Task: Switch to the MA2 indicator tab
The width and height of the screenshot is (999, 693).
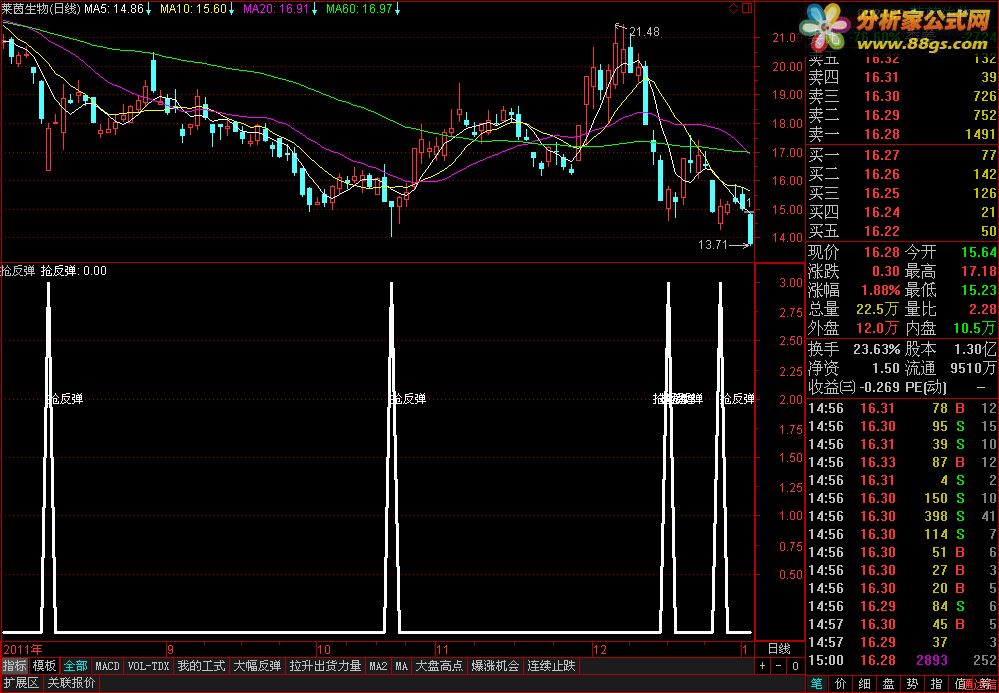Action: coord(378,666)
